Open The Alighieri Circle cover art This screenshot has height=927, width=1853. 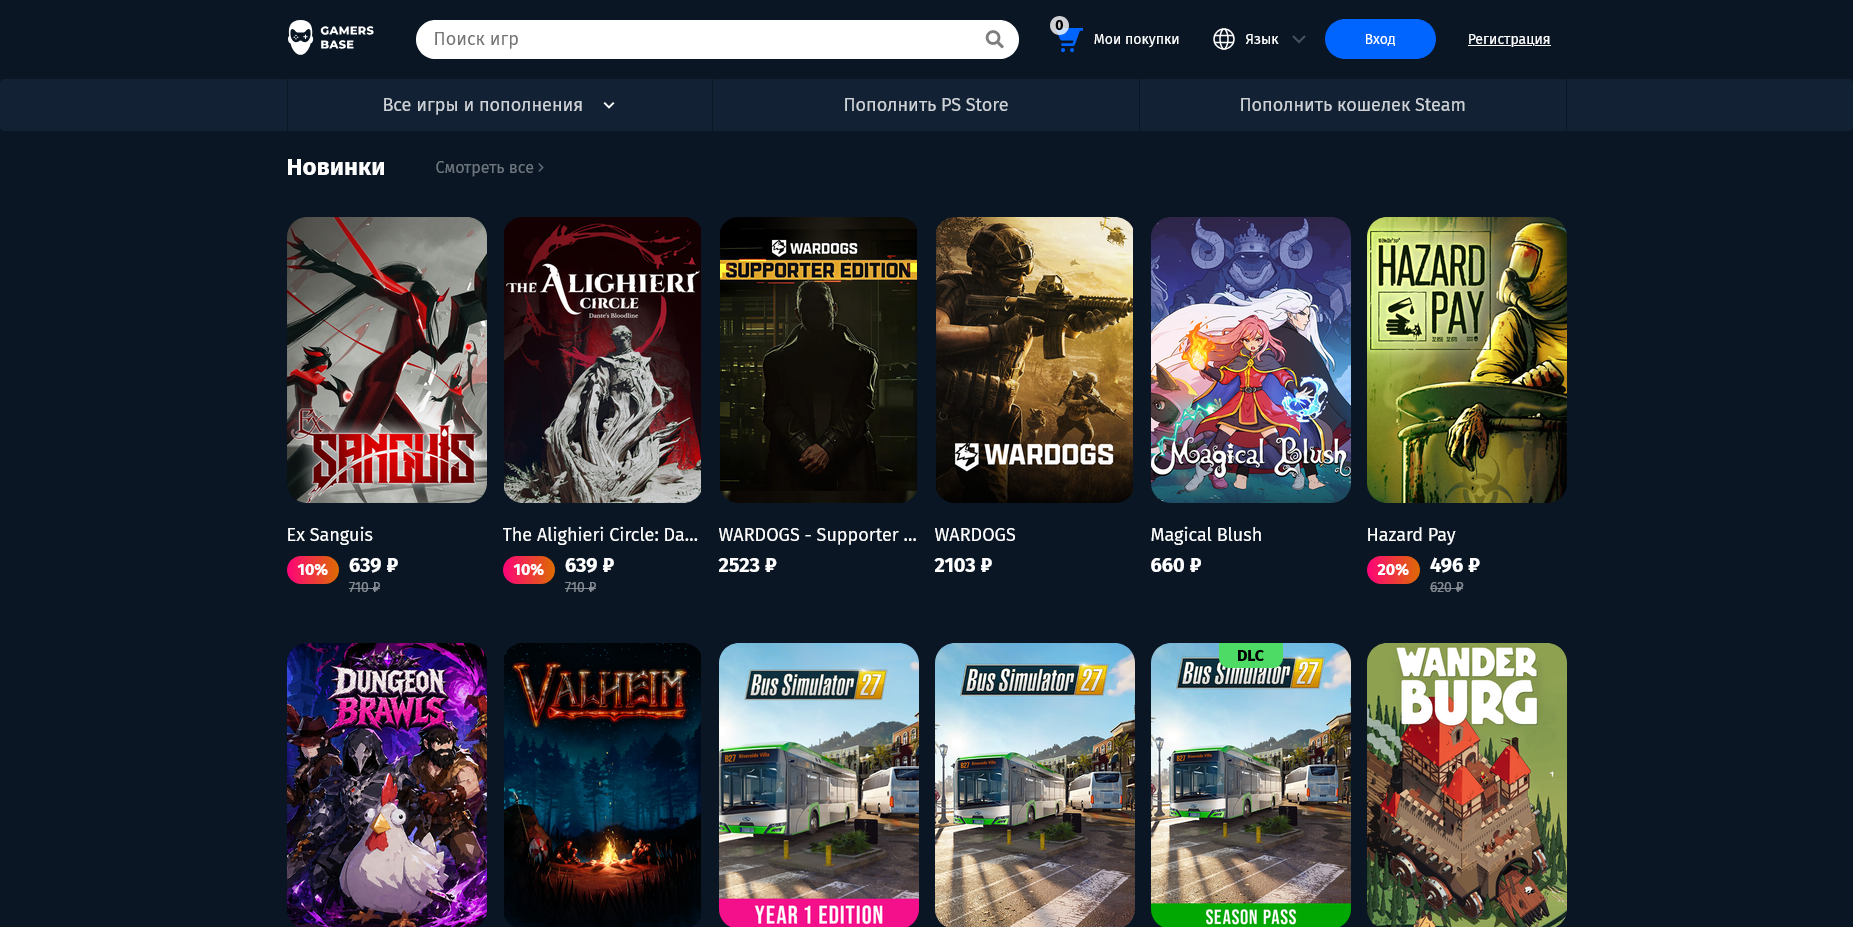click(x=602, y=360)
